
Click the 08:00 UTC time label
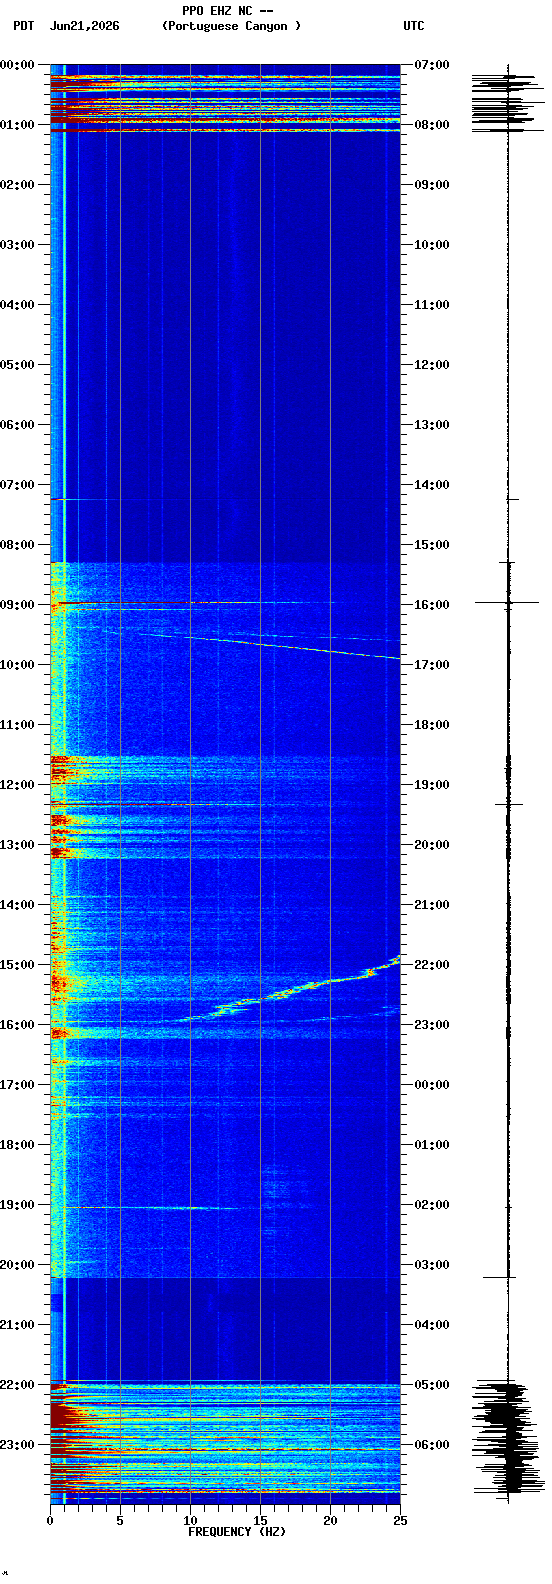coord(431,124)
